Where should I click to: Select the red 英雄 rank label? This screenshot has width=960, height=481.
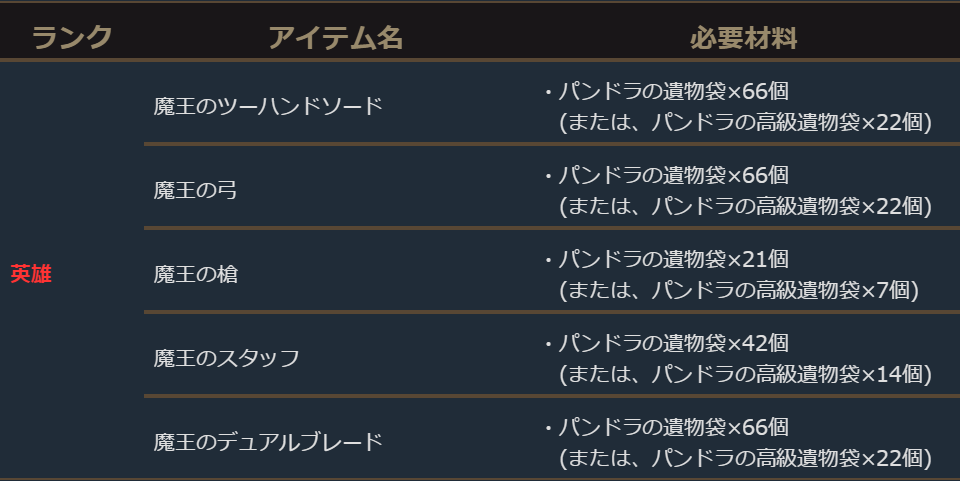31,274
